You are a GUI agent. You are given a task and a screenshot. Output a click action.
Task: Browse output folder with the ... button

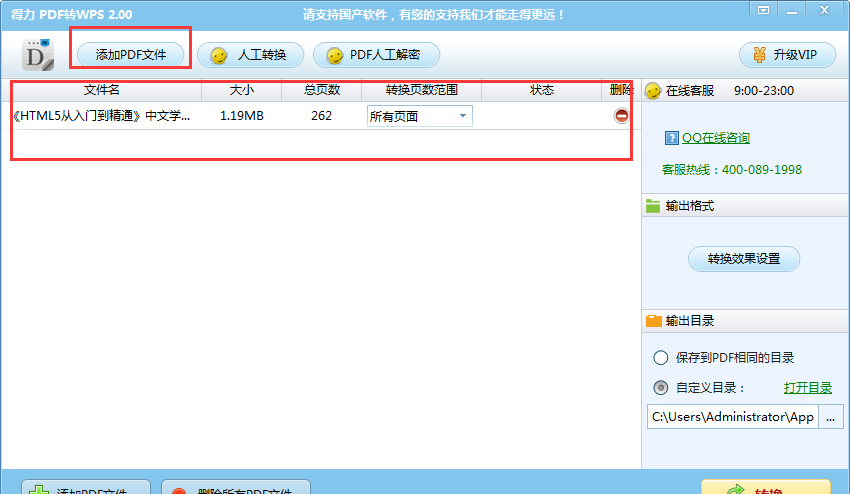[x=830, y=416]
